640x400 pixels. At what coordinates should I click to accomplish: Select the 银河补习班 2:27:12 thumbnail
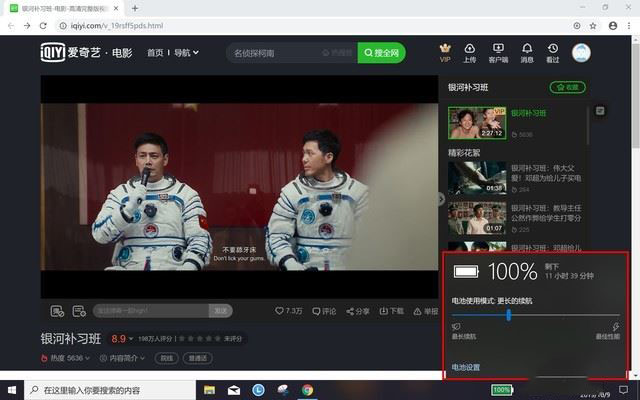[x=477, y=123]
